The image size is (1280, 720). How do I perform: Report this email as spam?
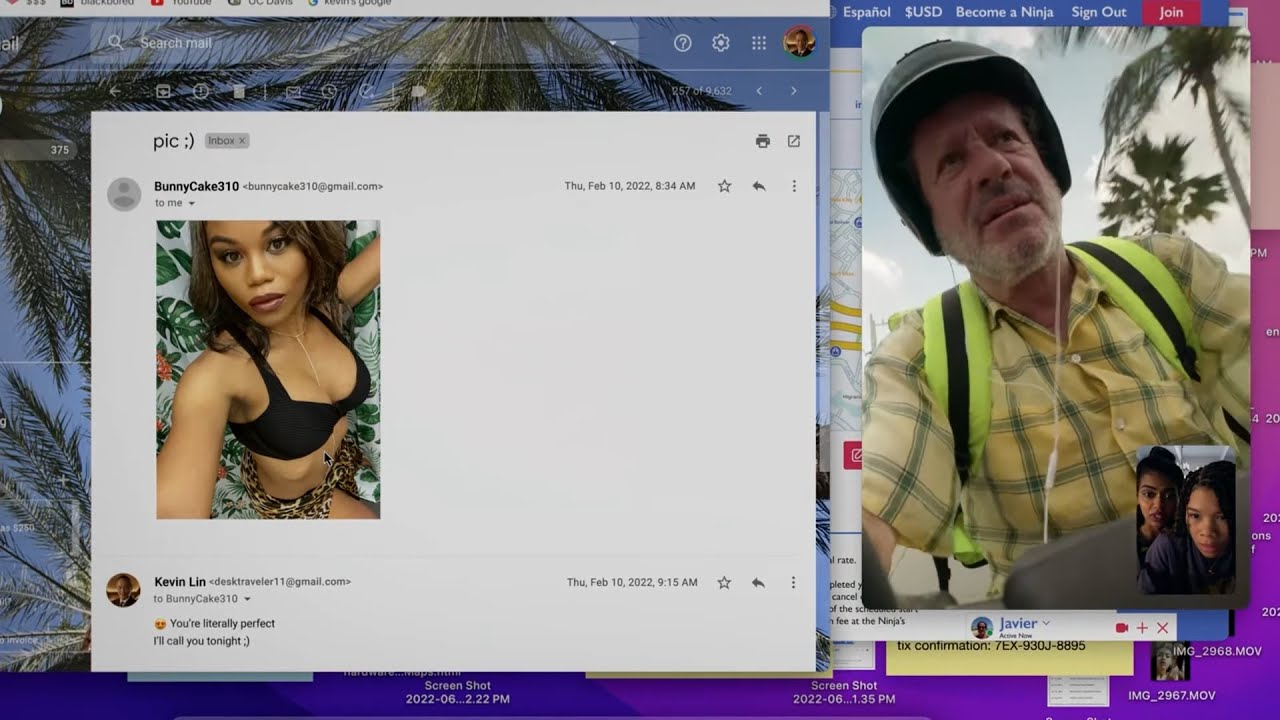pos(201,91)
